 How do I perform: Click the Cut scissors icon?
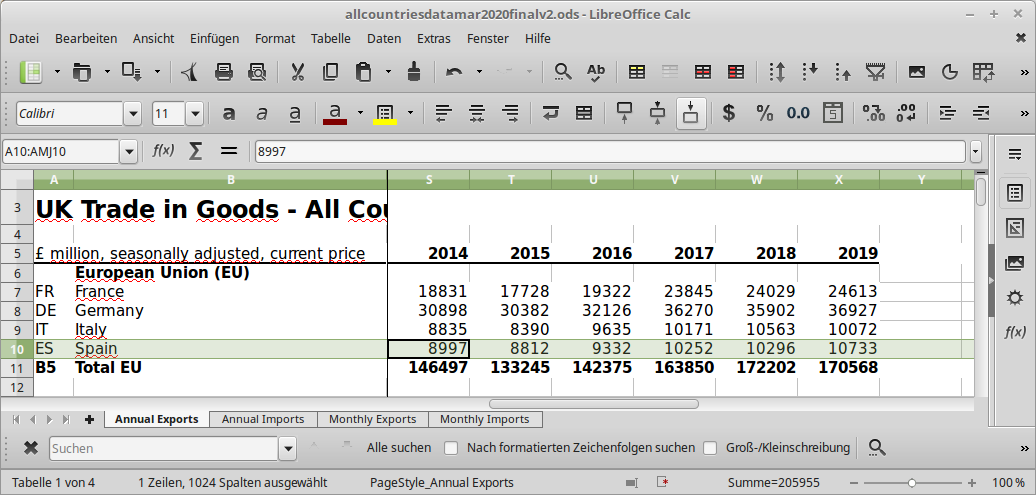click(297, 72)
